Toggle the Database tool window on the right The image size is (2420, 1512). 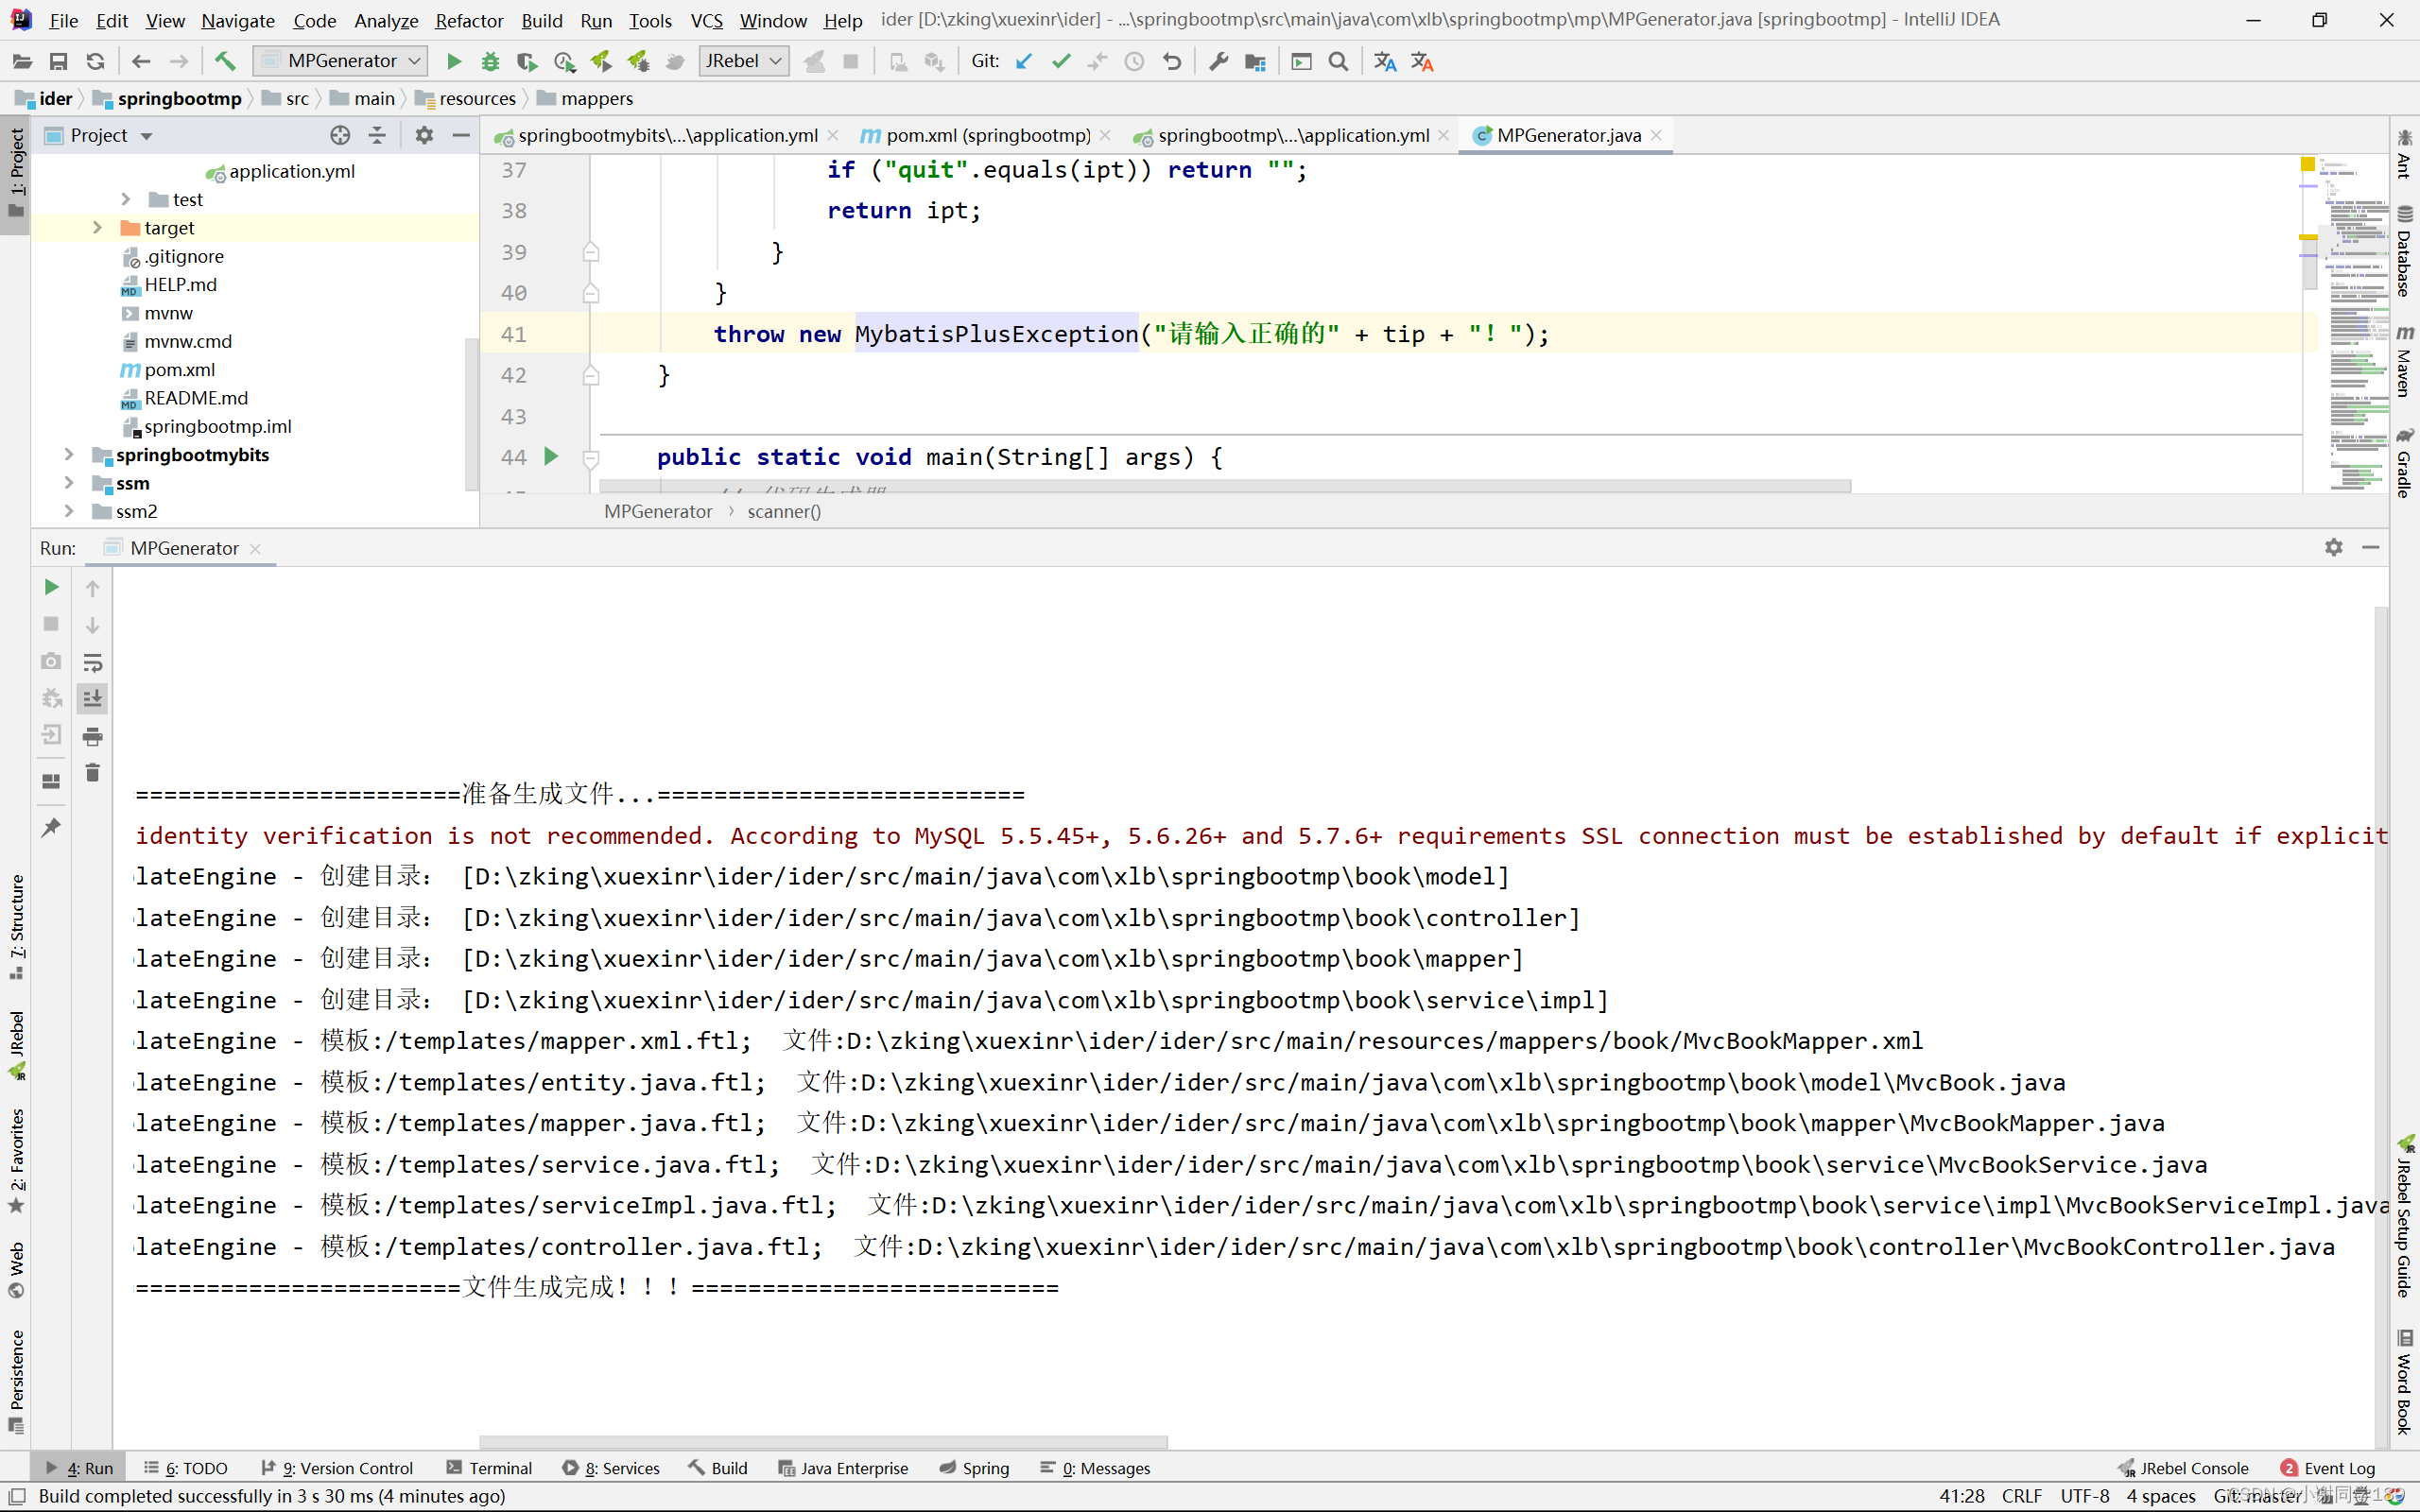click(x=2404, y=250)
